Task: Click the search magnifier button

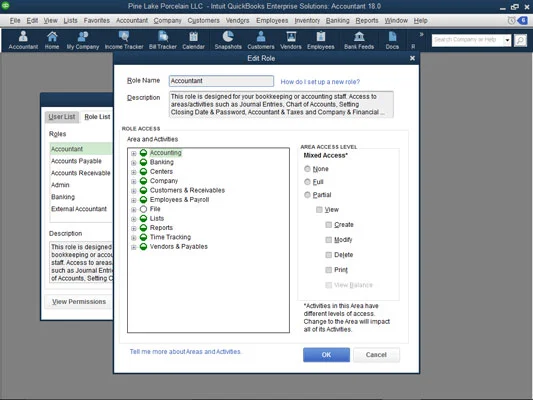Action: click(520, 40)
